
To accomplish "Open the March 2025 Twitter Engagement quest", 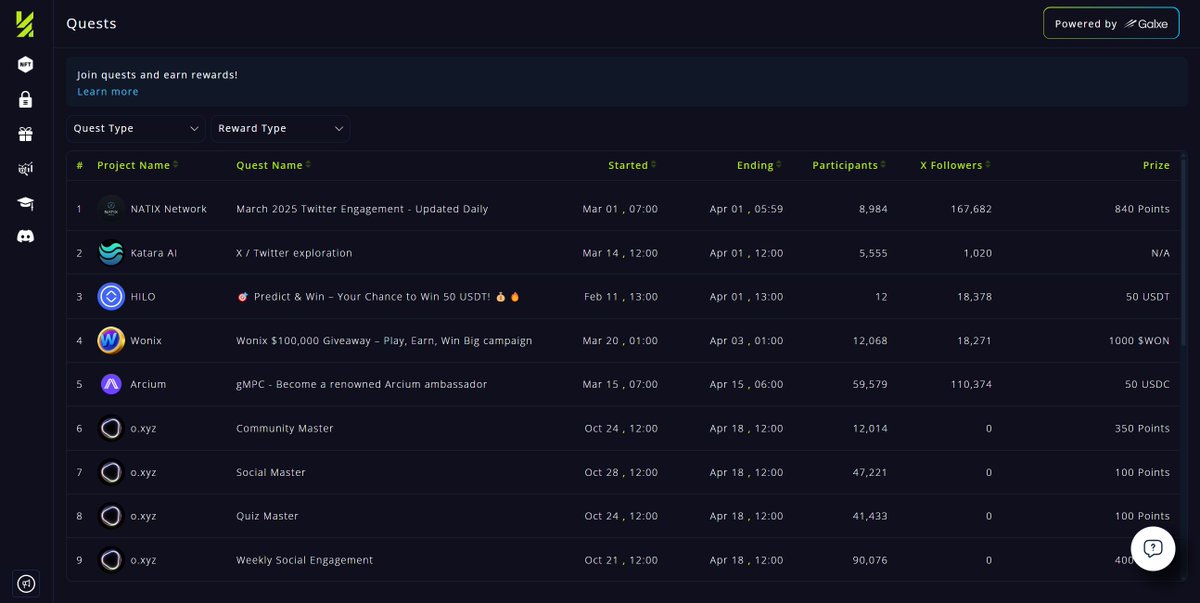I will click(362, 209).
